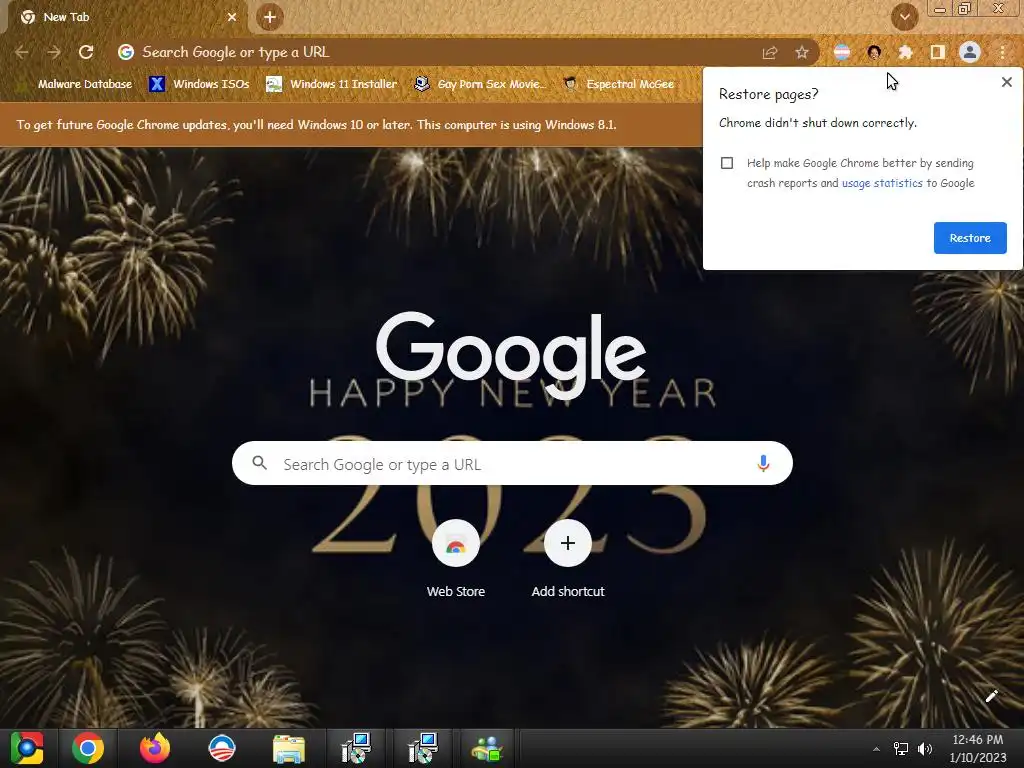The height and width of the screenshot is (768, 1024).
Task: Open the face avatar extension icon
Action: pyautogui.click(x=874, y=52)
